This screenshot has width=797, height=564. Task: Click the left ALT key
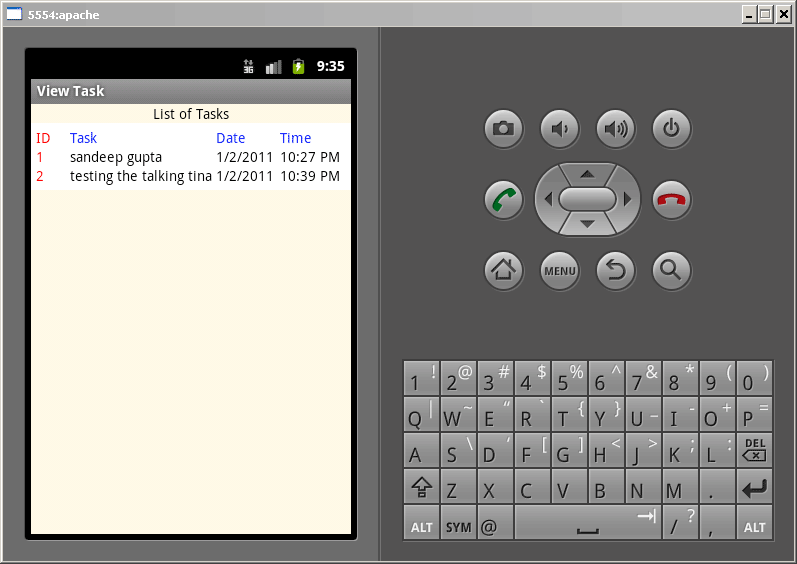tap(421, 522)
